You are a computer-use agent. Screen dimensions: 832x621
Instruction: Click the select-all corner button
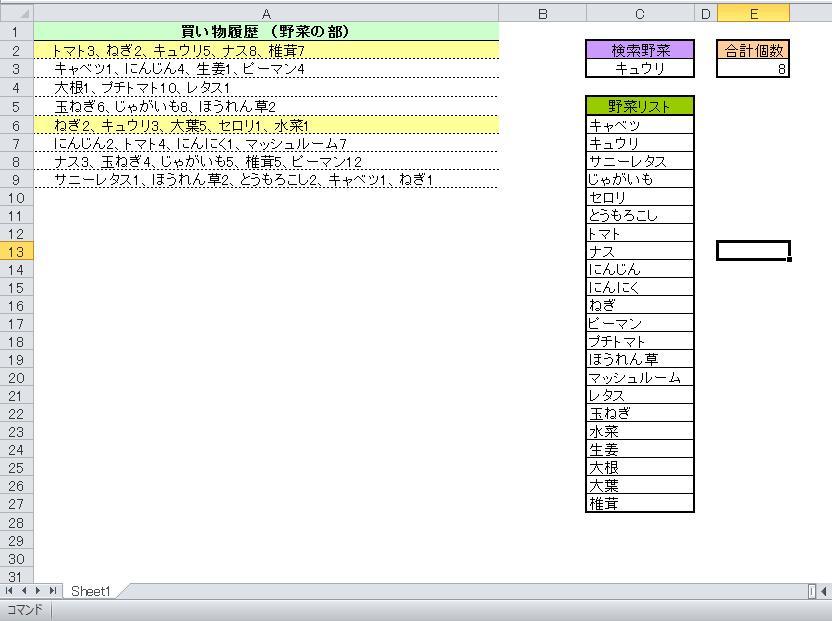[16, 13]
